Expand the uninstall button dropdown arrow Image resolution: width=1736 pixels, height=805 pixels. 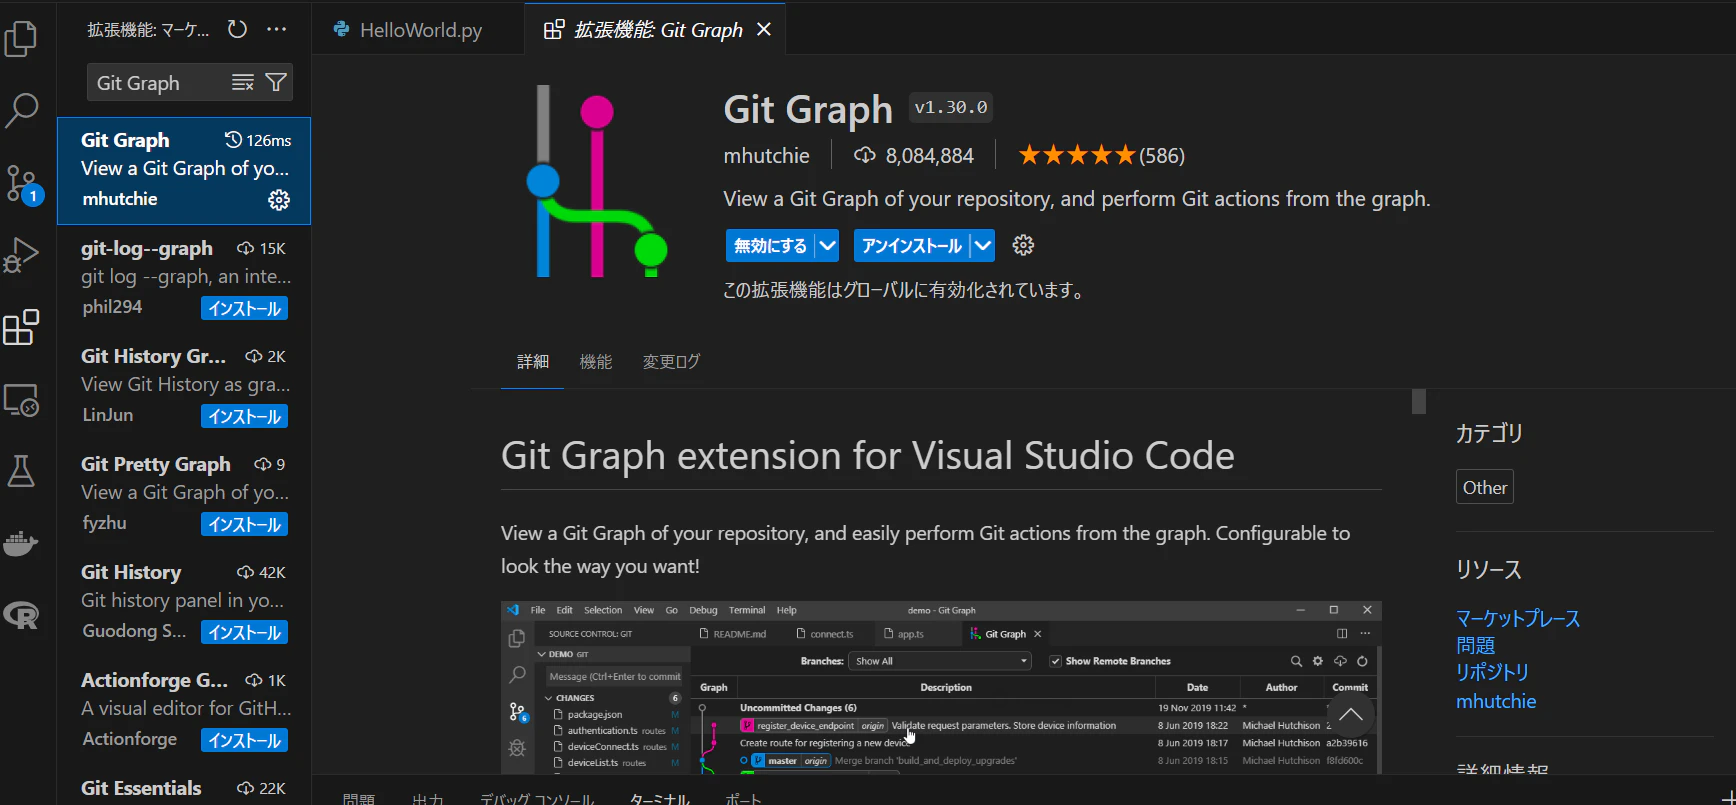tap(983, 245)
